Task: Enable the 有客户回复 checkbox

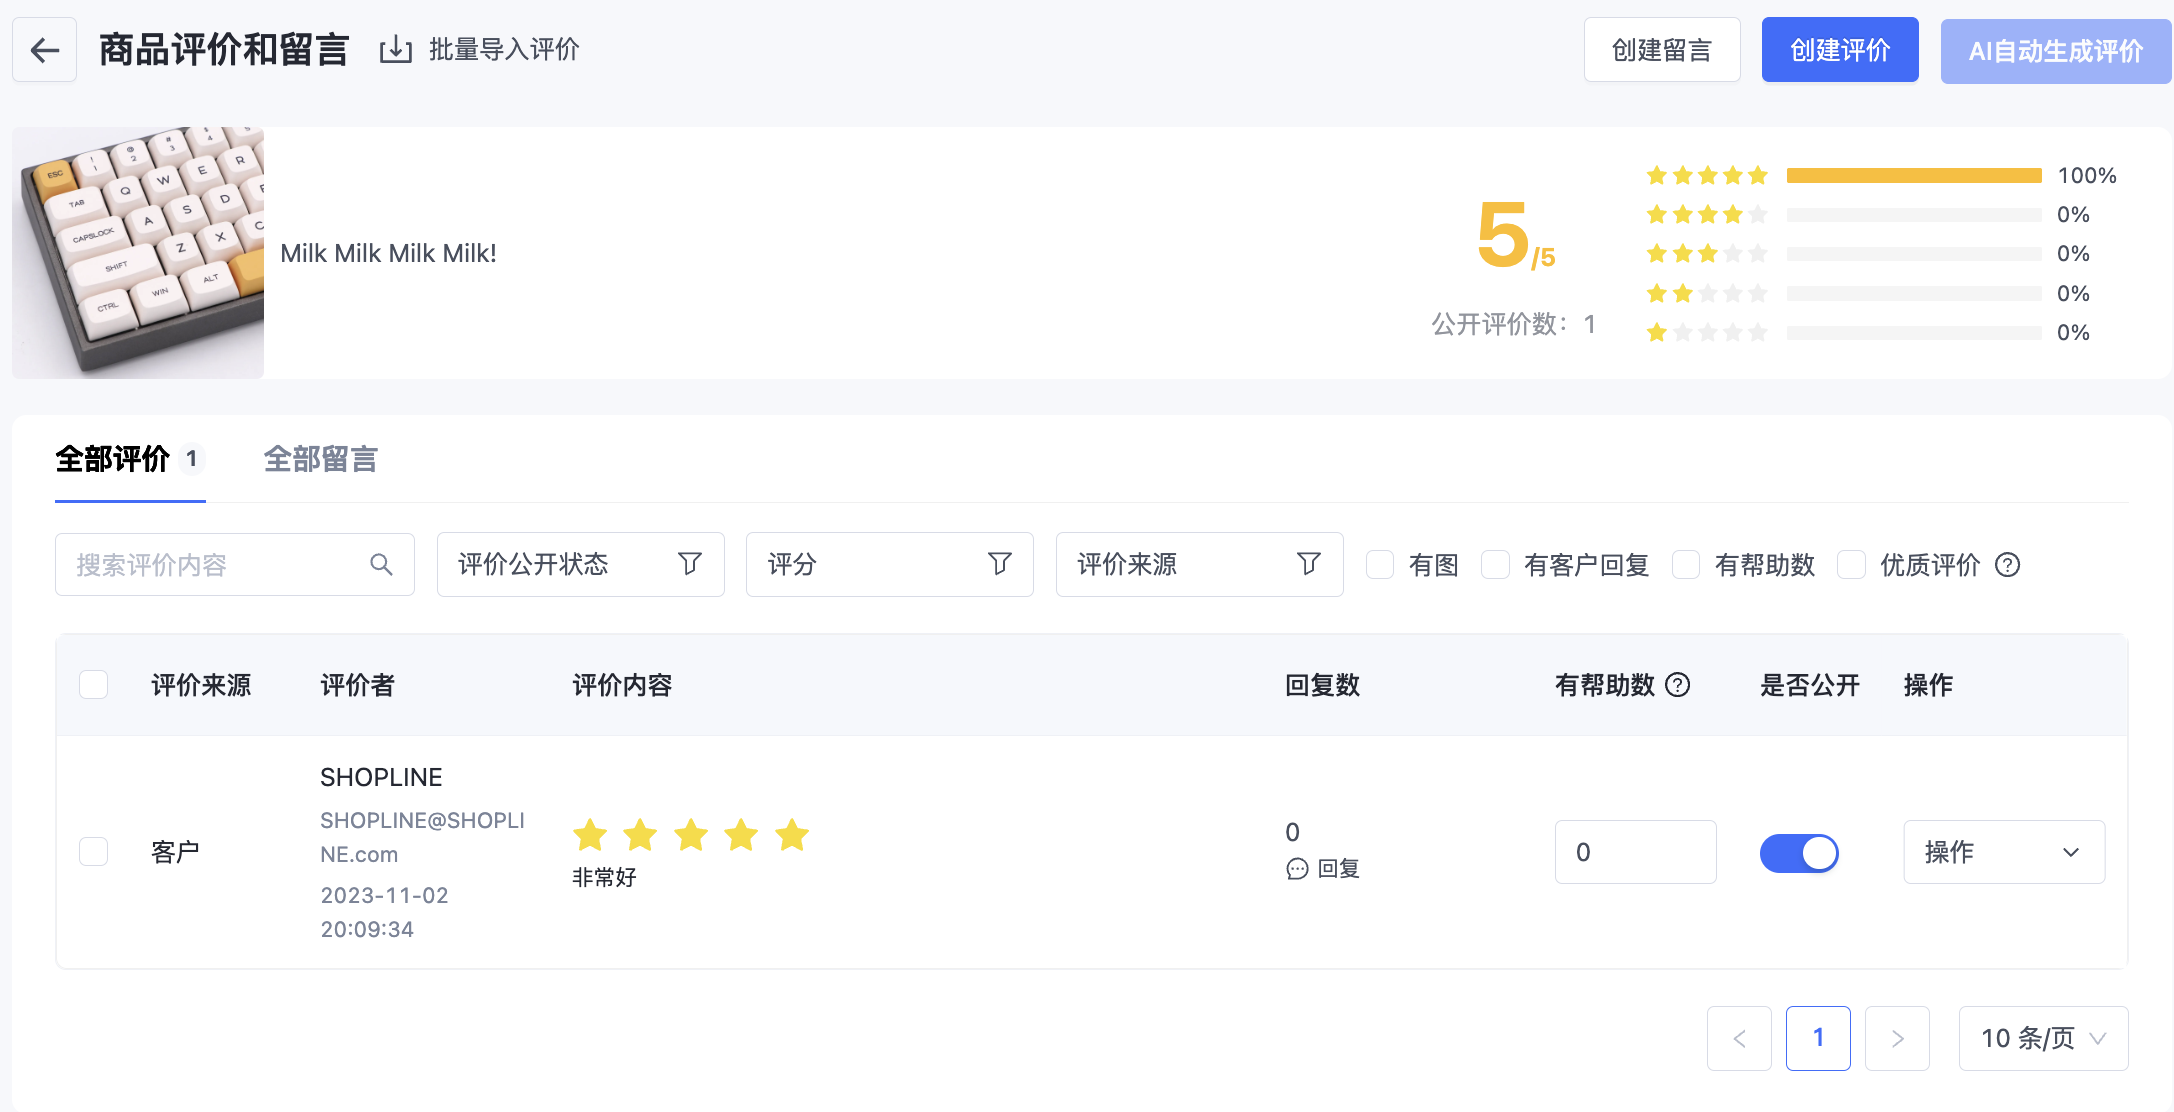Action: coord(1495,565)
